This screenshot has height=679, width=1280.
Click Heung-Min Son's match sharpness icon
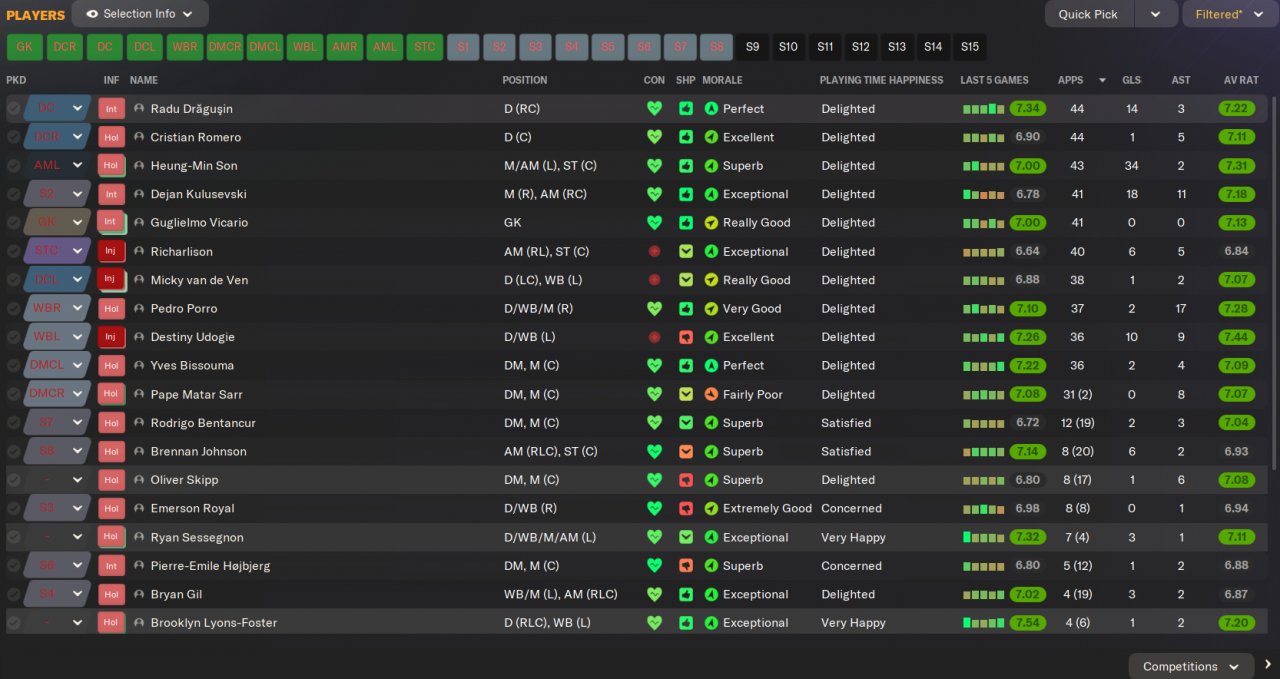(x=686, y=166)
